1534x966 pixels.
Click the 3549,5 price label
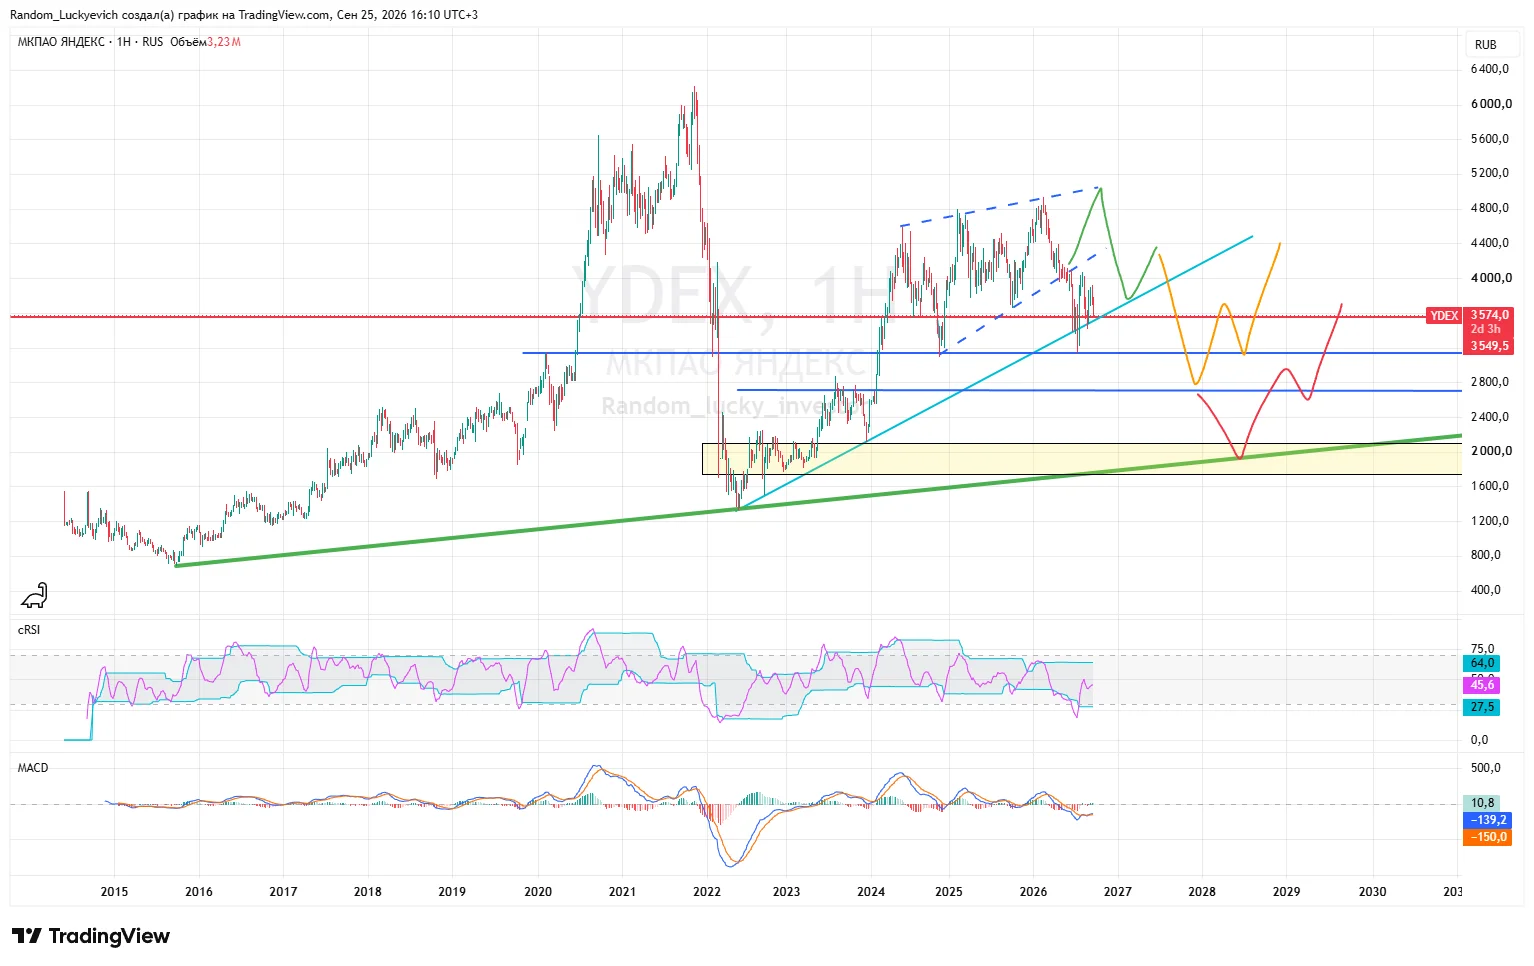tap(1489, 346)
